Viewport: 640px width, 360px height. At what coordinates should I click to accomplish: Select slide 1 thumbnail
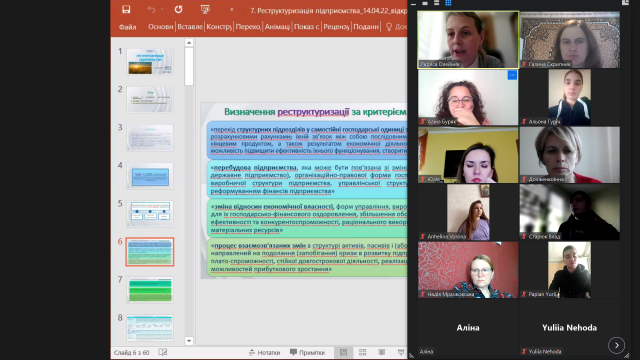click(150, 62)
